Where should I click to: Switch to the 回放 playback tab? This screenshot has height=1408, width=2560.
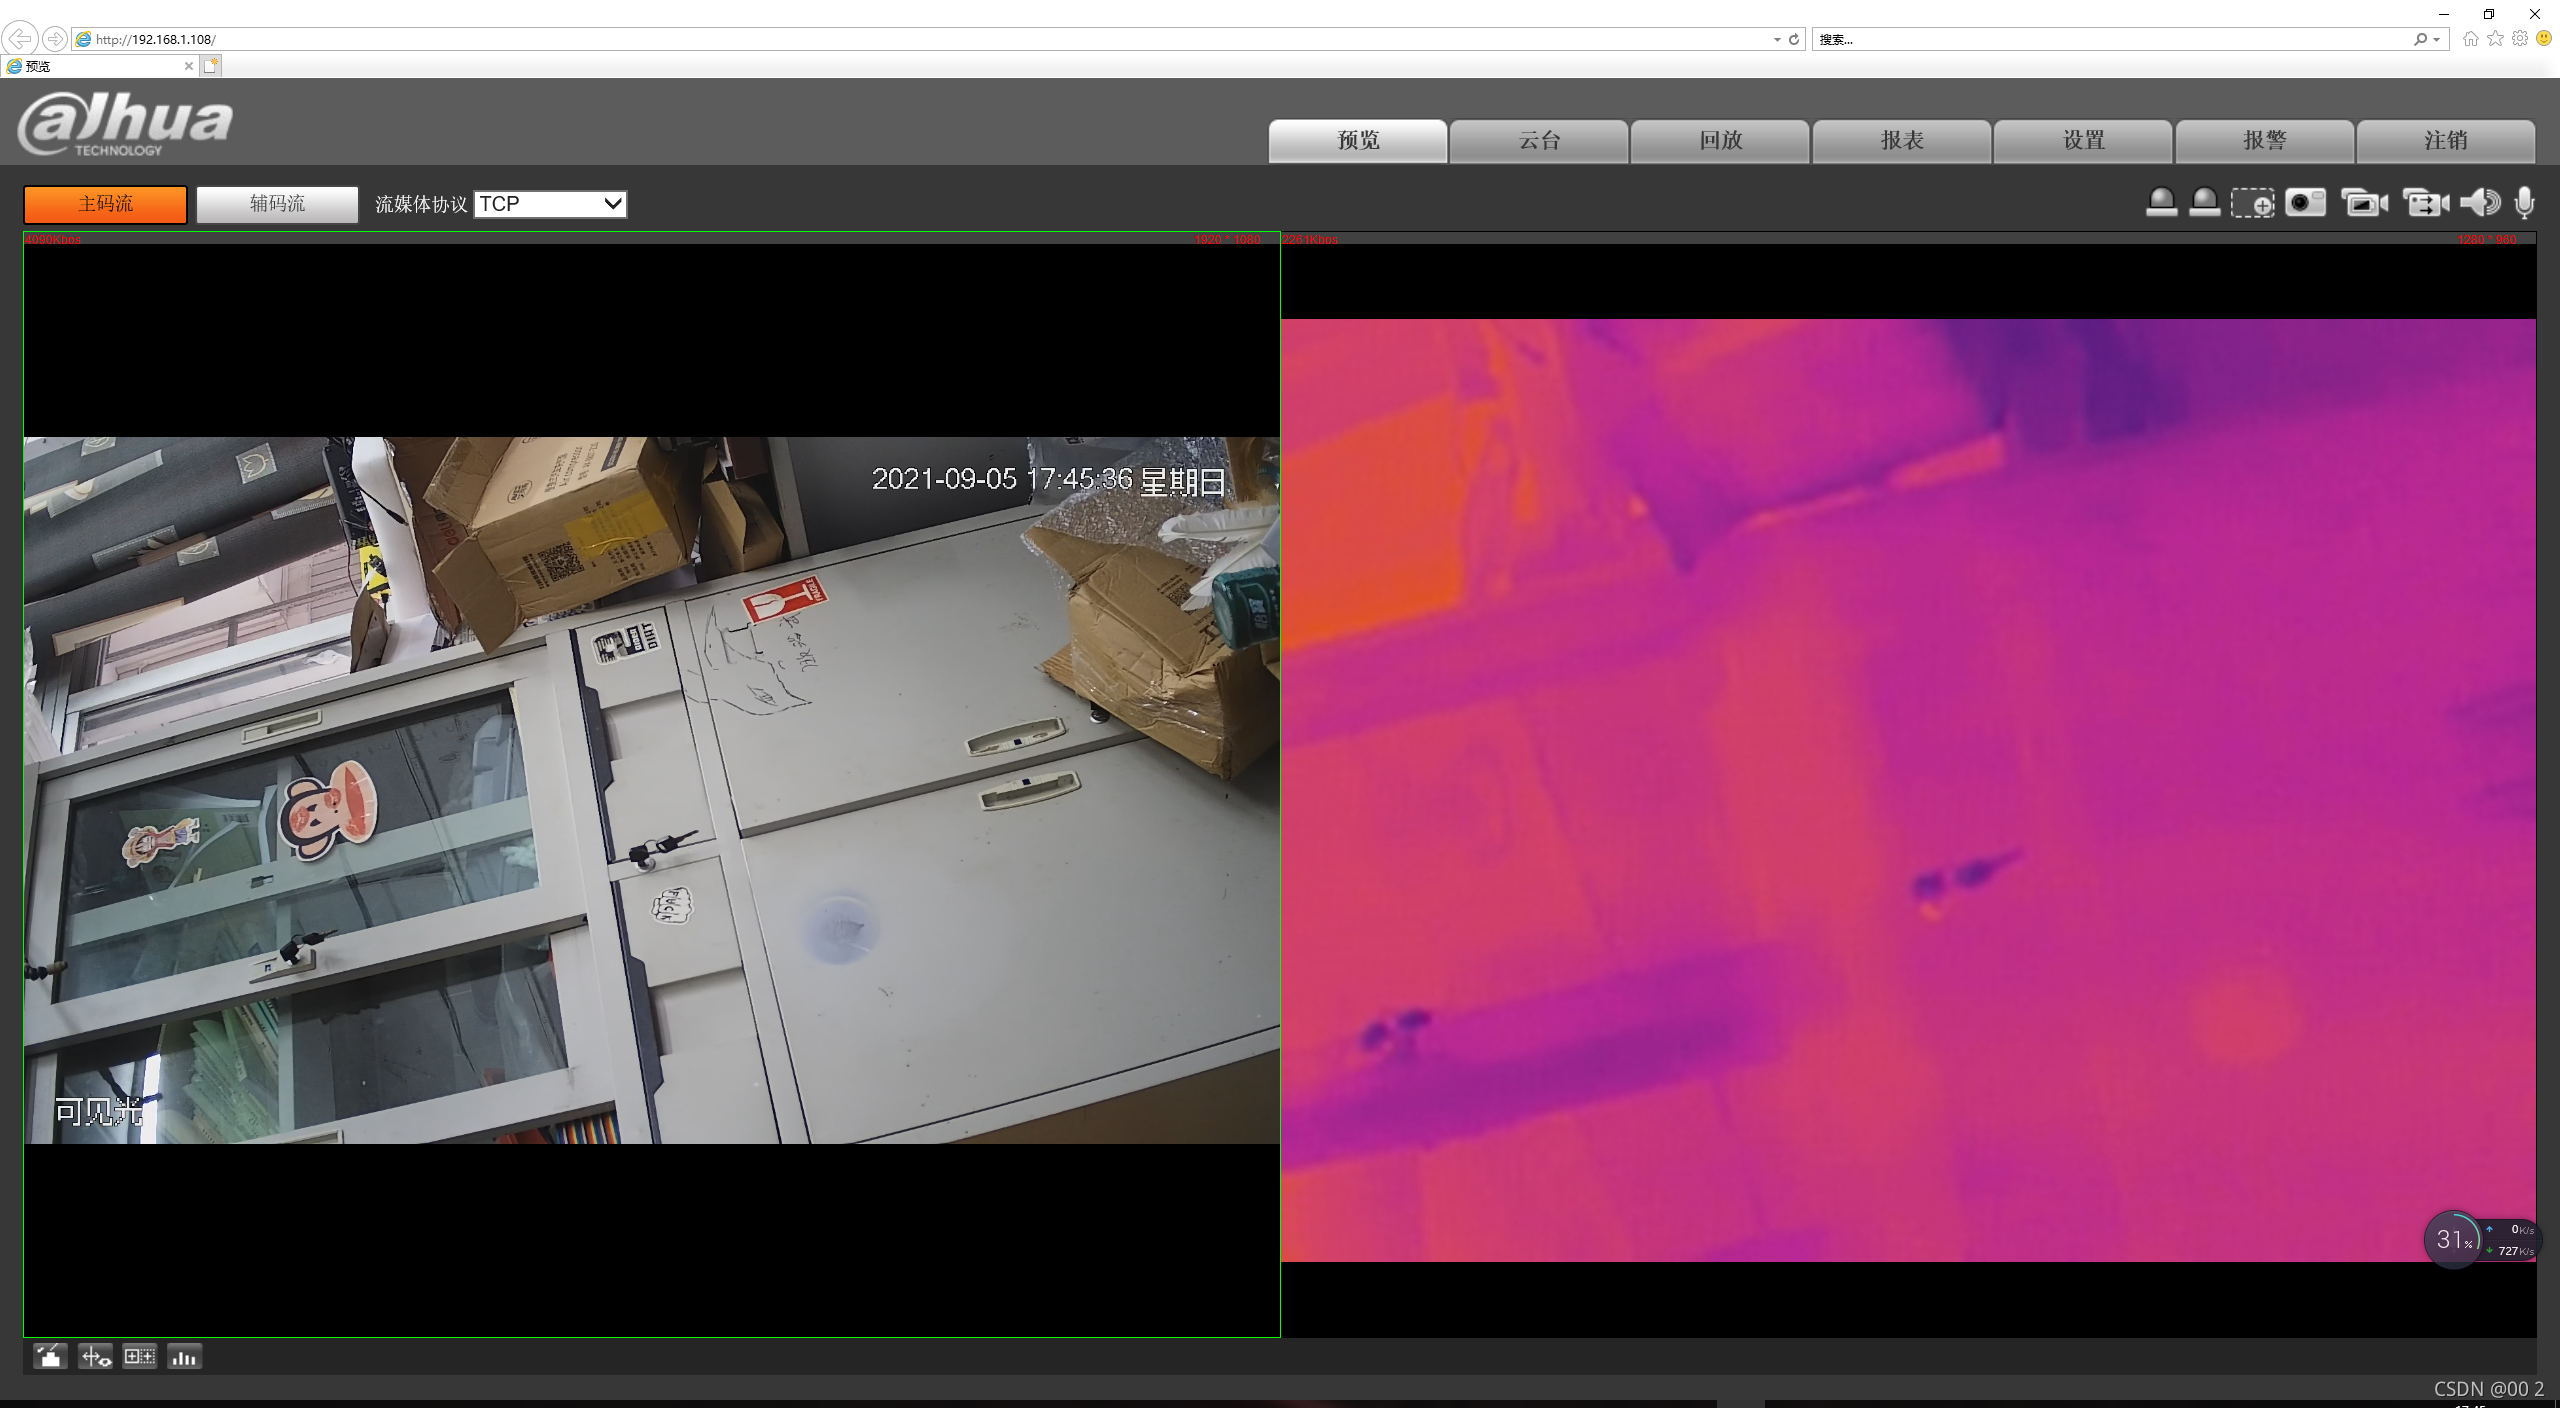(1720, 141)
